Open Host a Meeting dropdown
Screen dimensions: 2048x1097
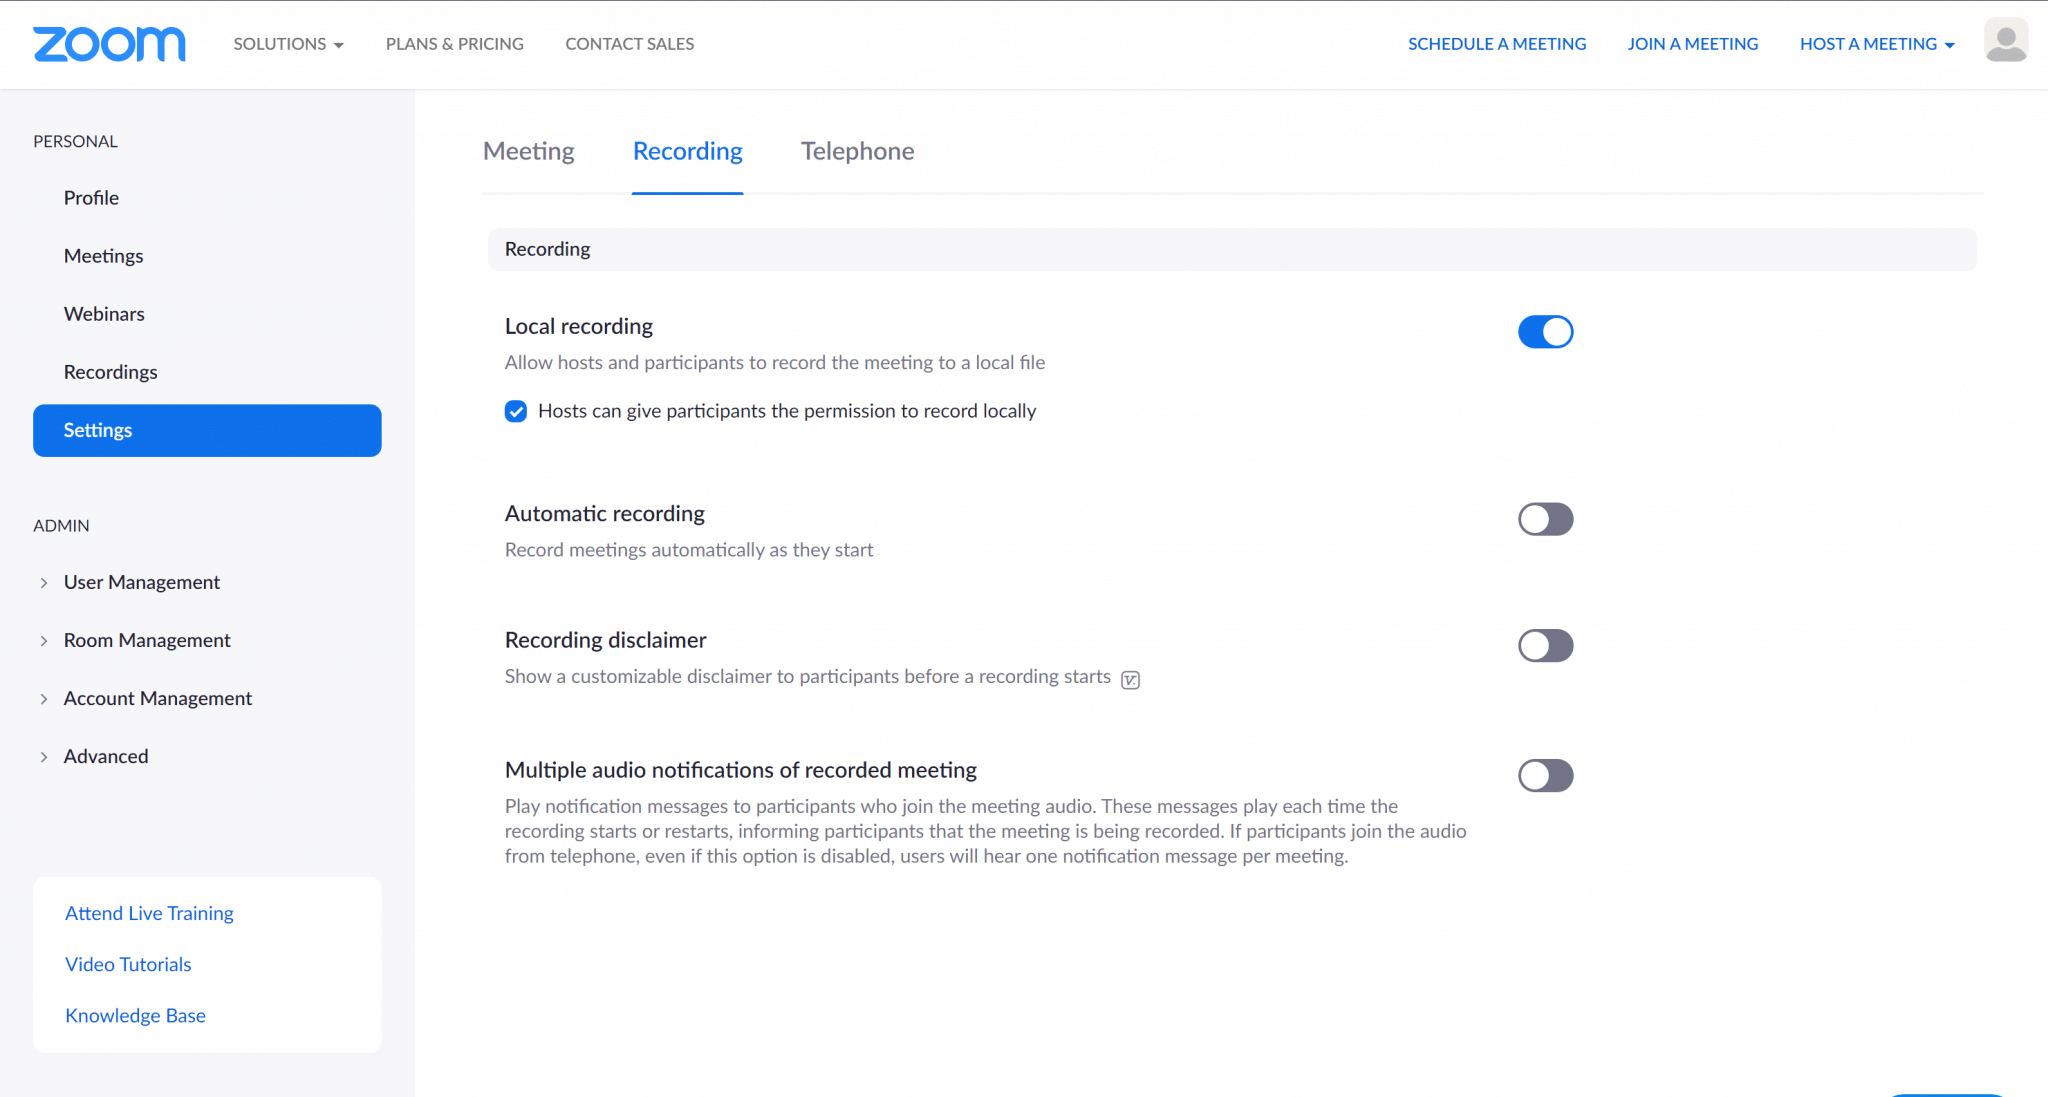(x=1877, y=44)
